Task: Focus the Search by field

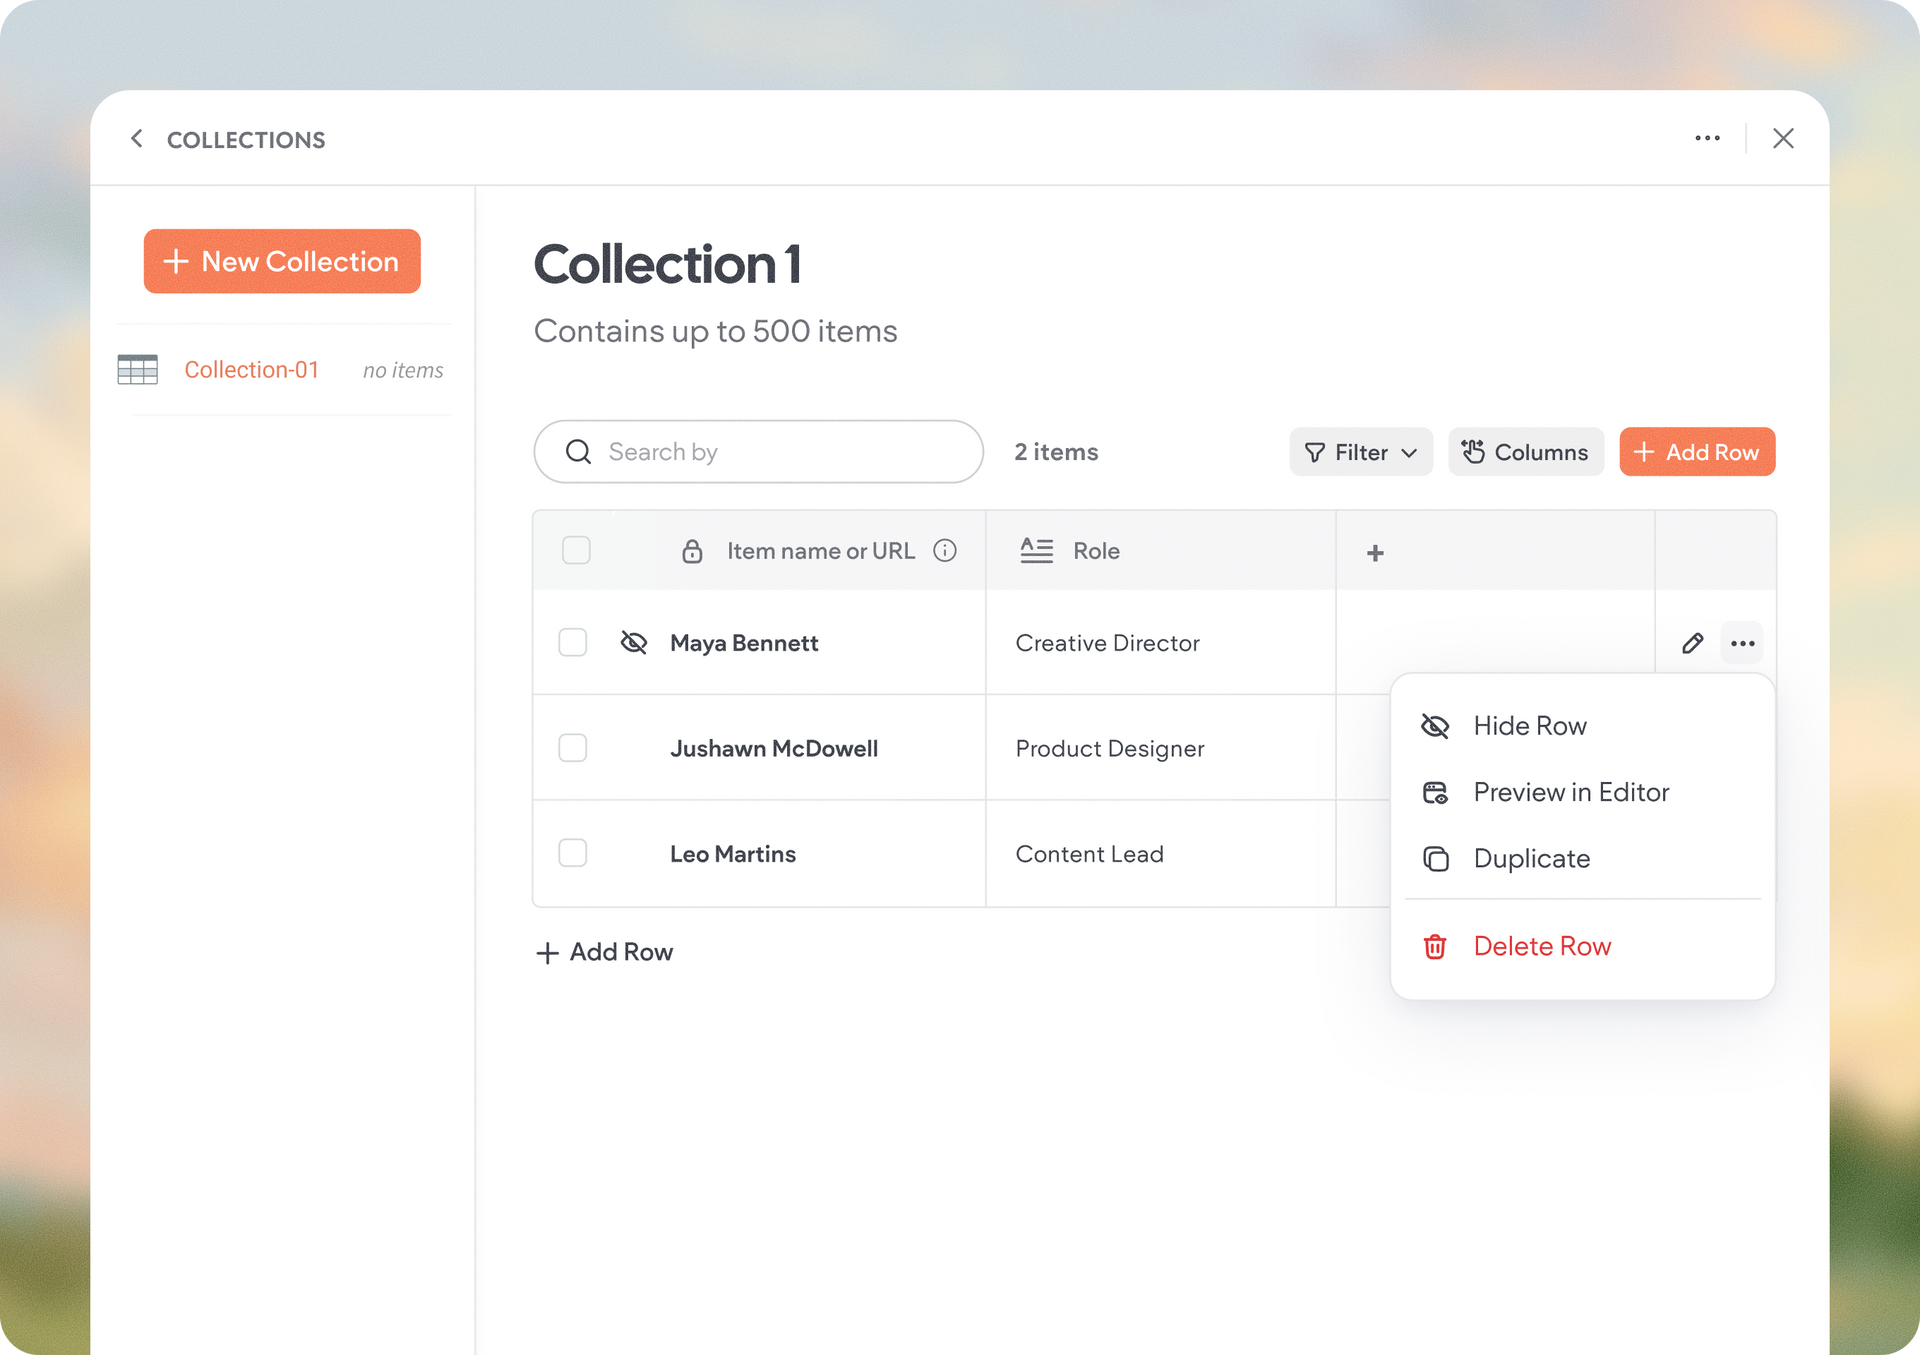Action: [x=758, y=452]
